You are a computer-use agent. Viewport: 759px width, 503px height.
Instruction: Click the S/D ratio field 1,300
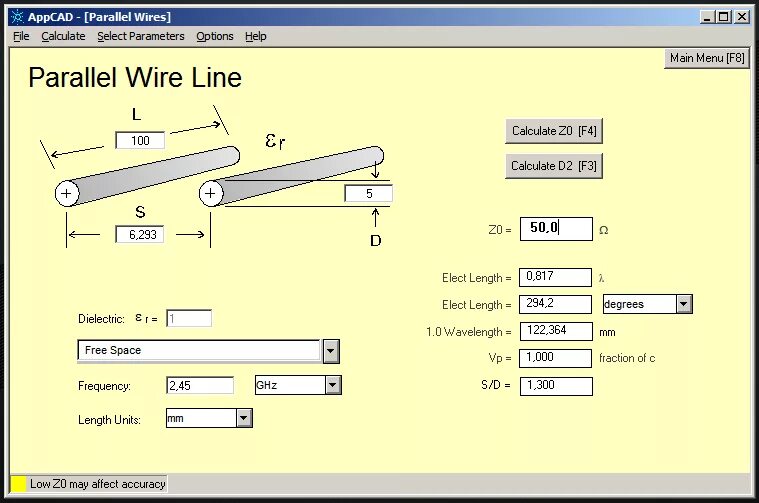(x=556, y=386)
